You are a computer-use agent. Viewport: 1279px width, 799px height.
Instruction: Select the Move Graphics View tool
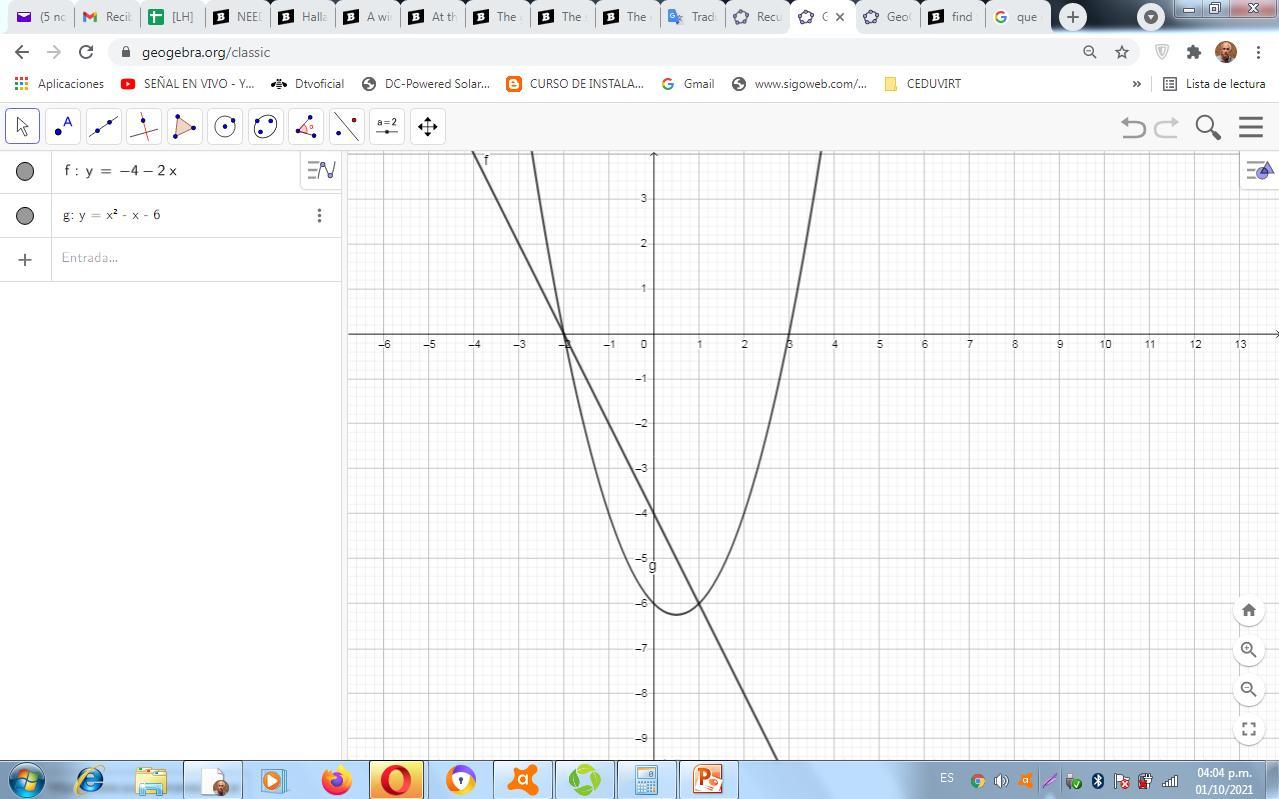click(x=427, y=127)
